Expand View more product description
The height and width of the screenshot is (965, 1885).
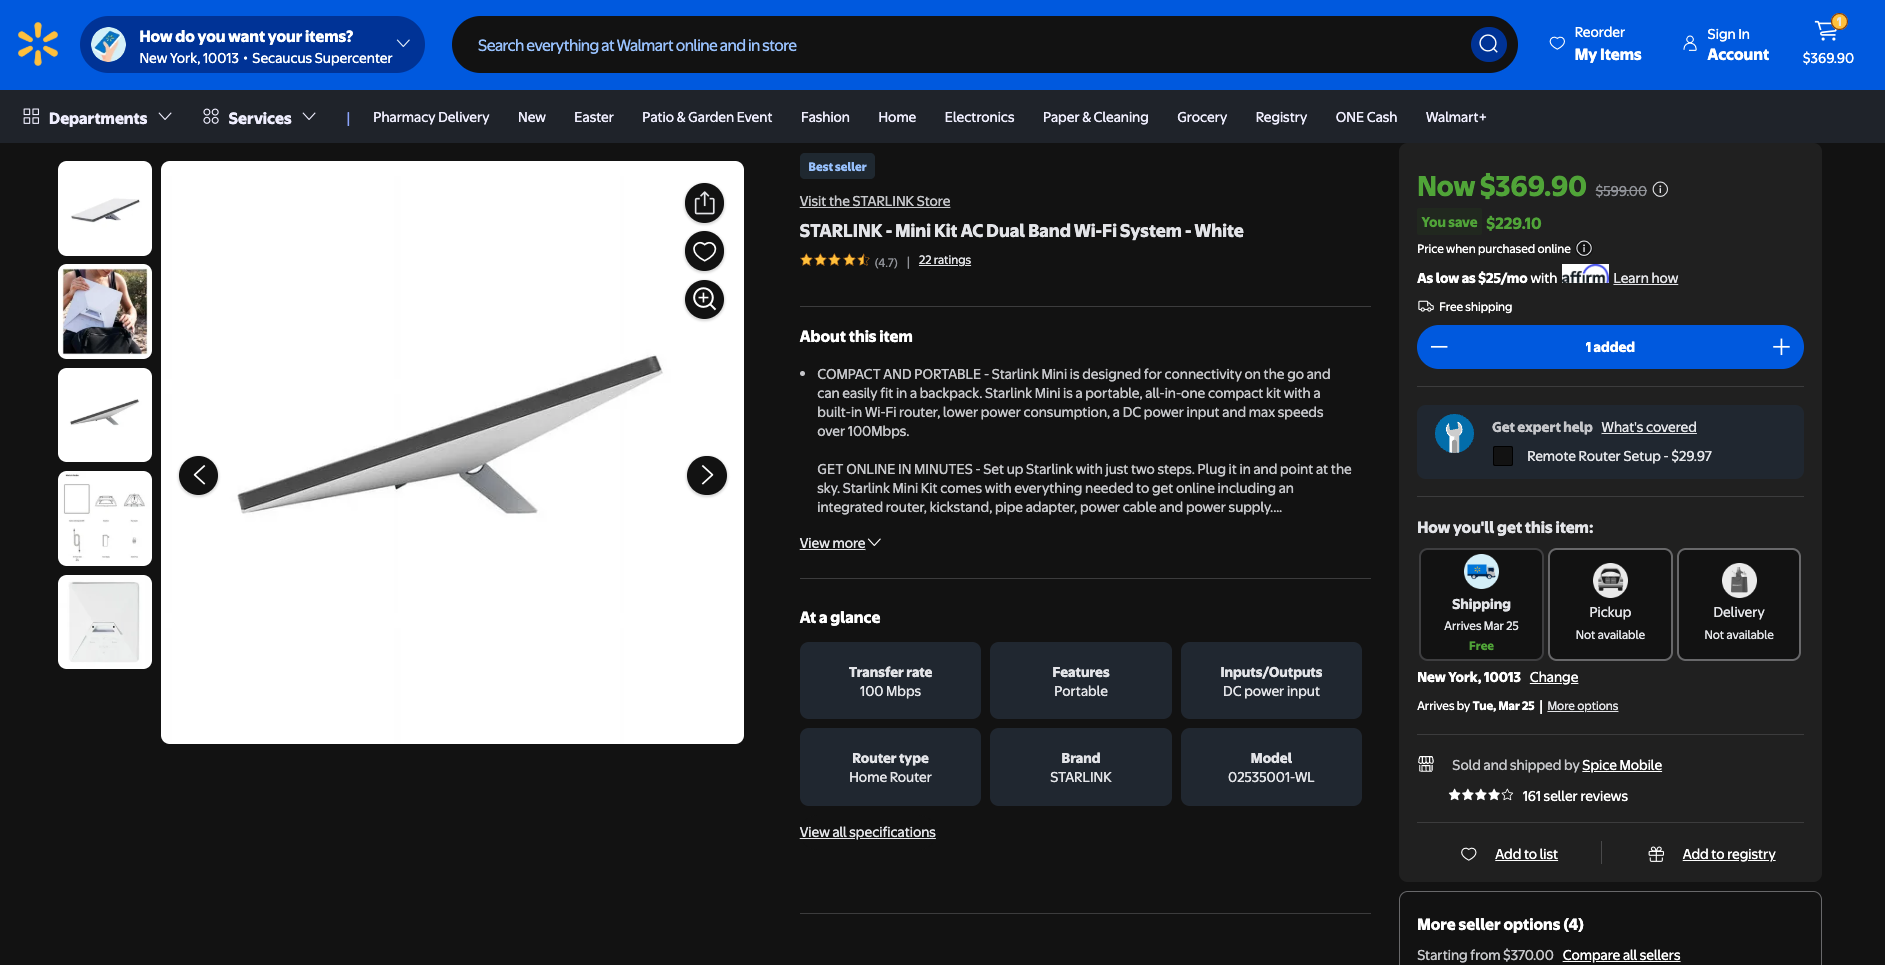pyautogui.click(x=840, y=543)
